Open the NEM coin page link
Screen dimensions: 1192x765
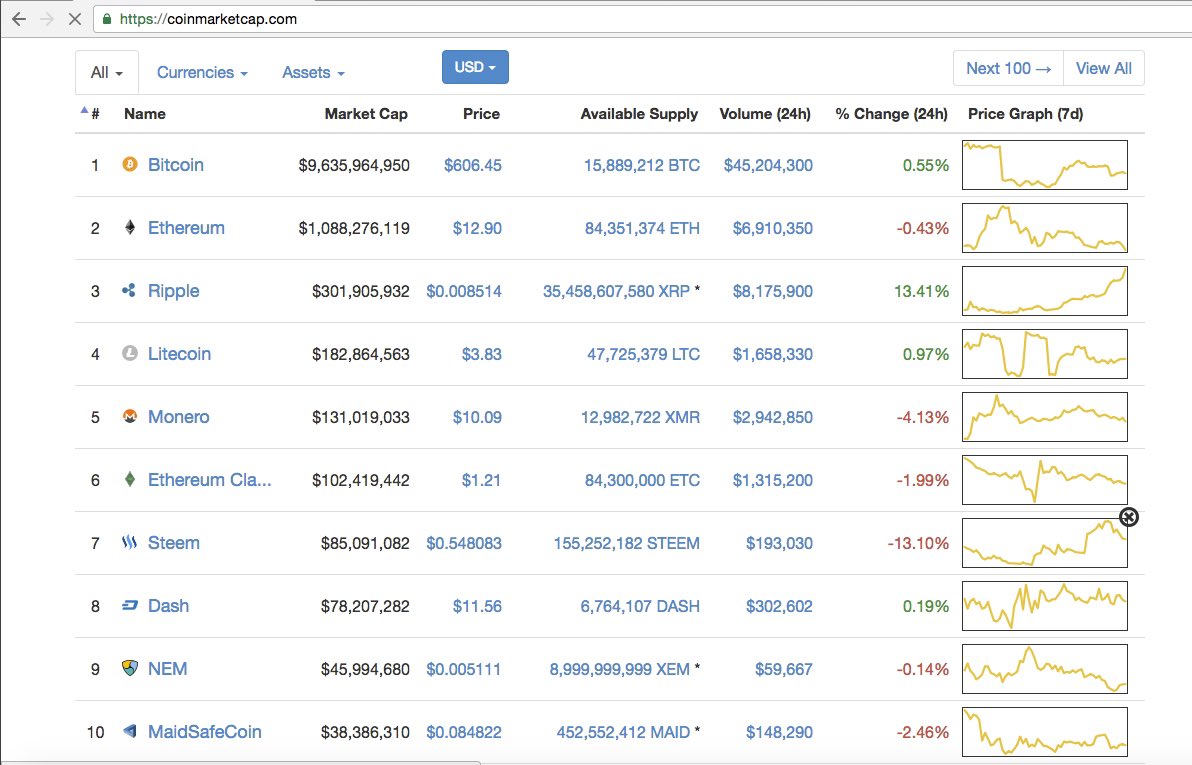pyautogui.click(x=167, y=669)
